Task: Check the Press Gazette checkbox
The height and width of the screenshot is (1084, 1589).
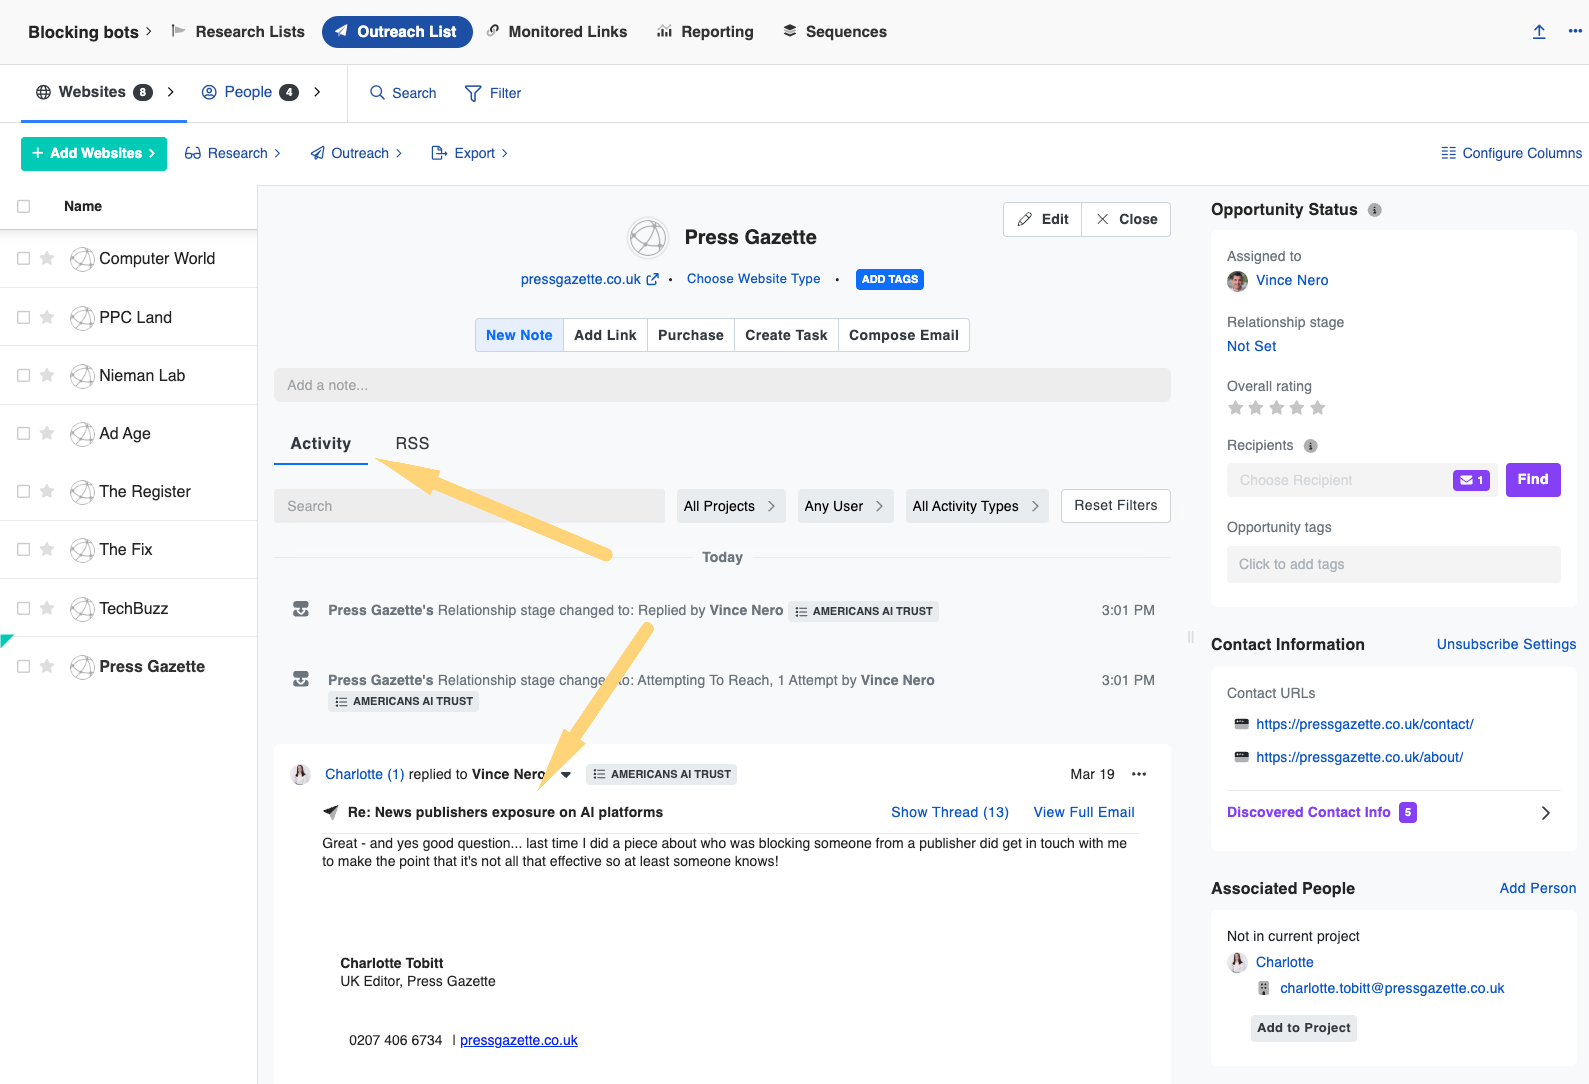Action: point(24,667)
